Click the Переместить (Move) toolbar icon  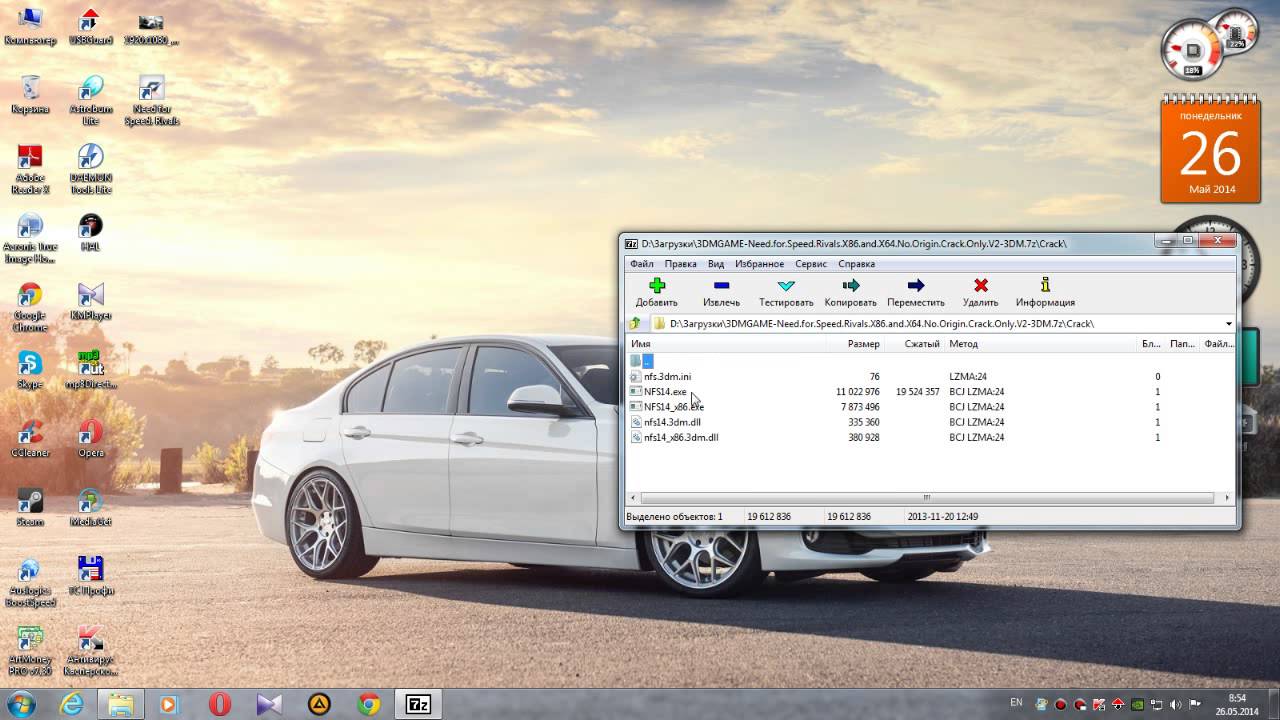click(x=916, y=286)
